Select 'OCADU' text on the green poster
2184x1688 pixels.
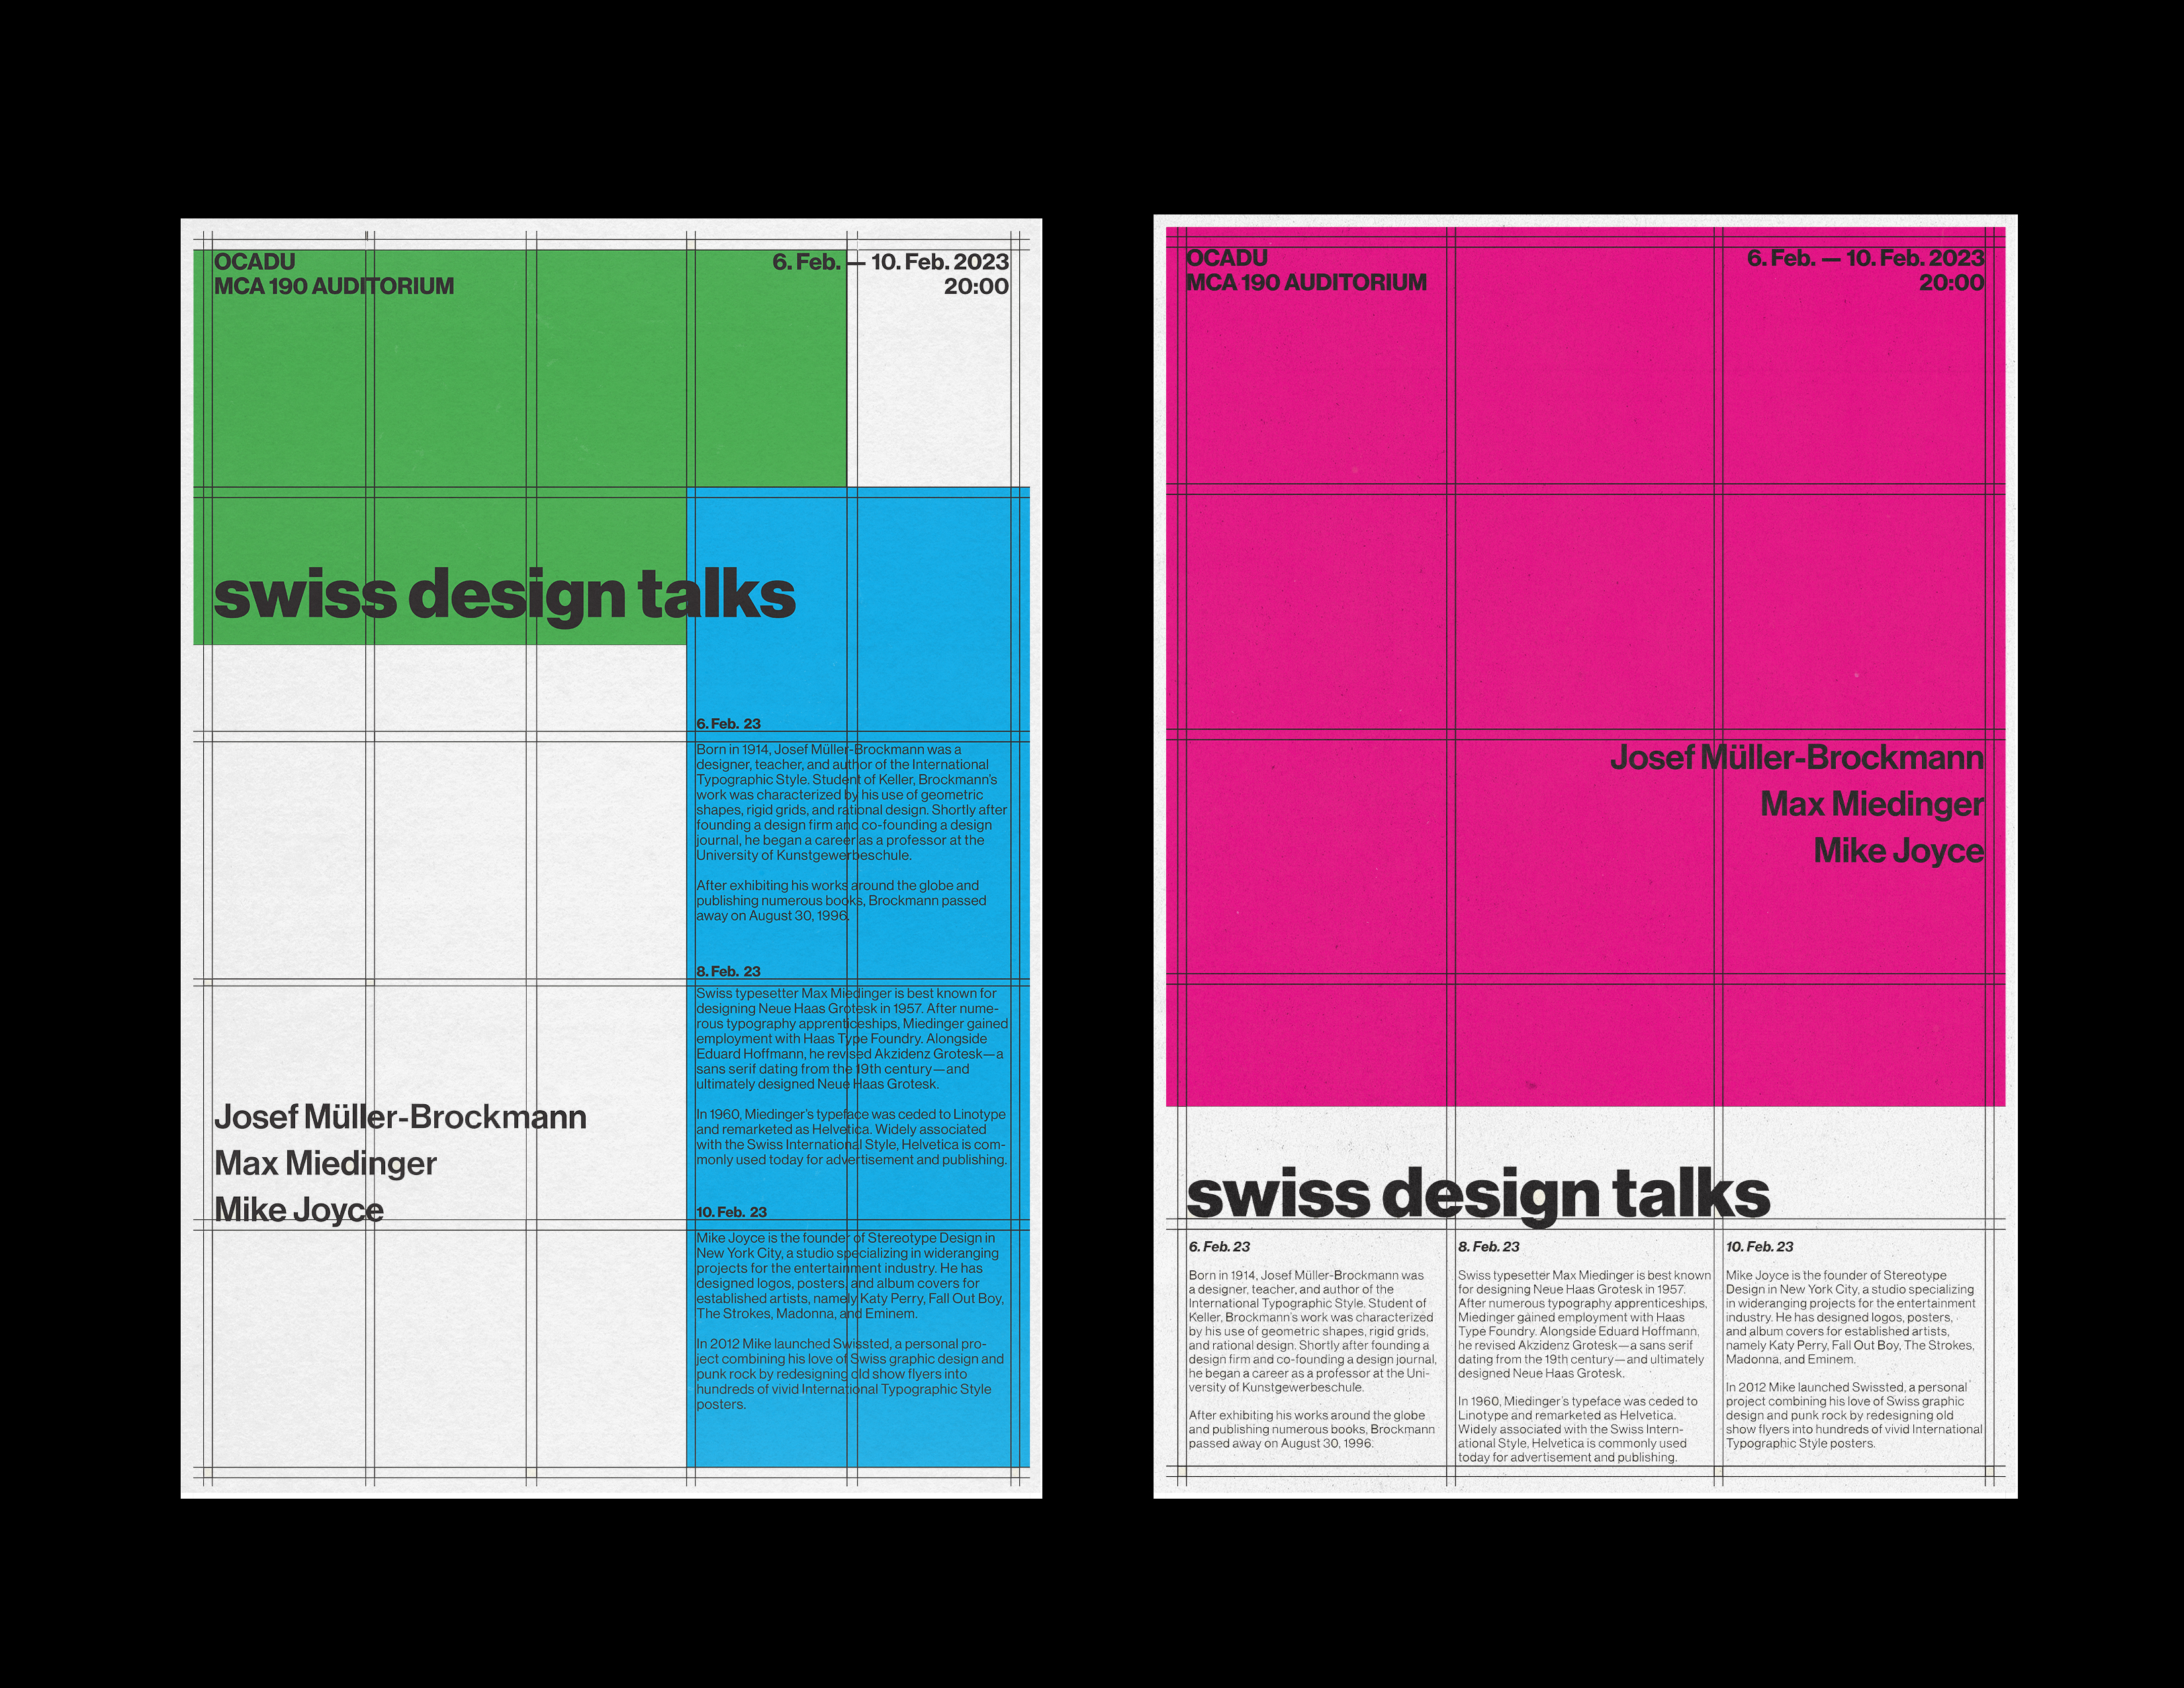(x=254, y=262)
